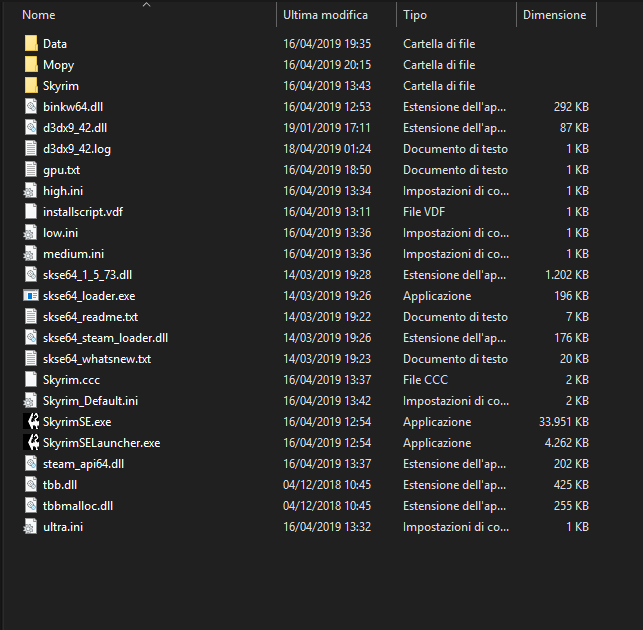
Task: Select the tbbmalloc.dll file icon
Action: (x=31, y=505)
